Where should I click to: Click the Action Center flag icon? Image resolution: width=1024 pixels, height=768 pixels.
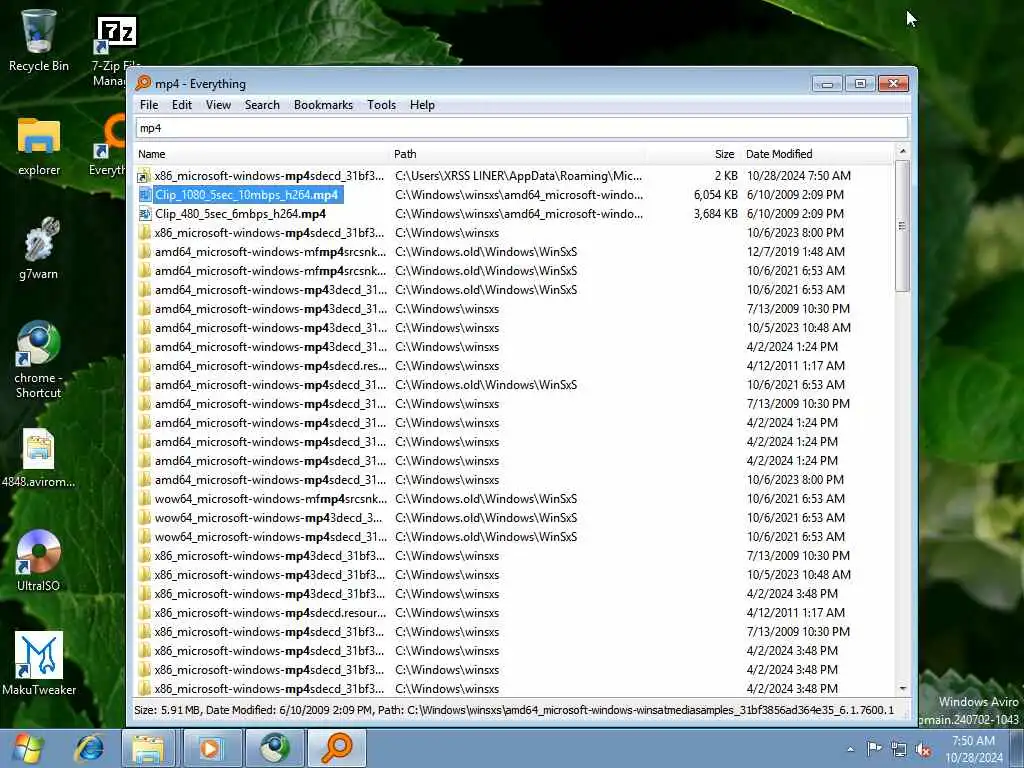(x=874, y=748)
